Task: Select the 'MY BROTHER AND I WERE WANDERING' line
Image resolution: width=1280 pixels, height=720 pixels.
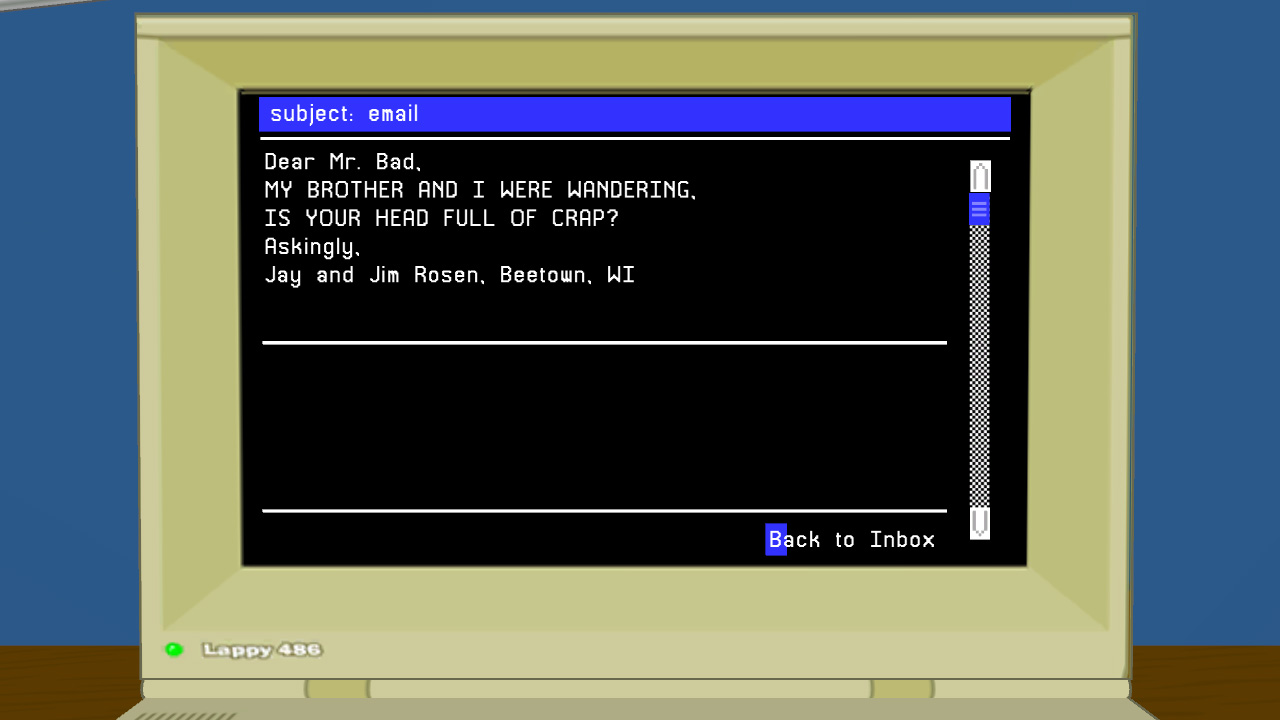Action: pos(480,190)
